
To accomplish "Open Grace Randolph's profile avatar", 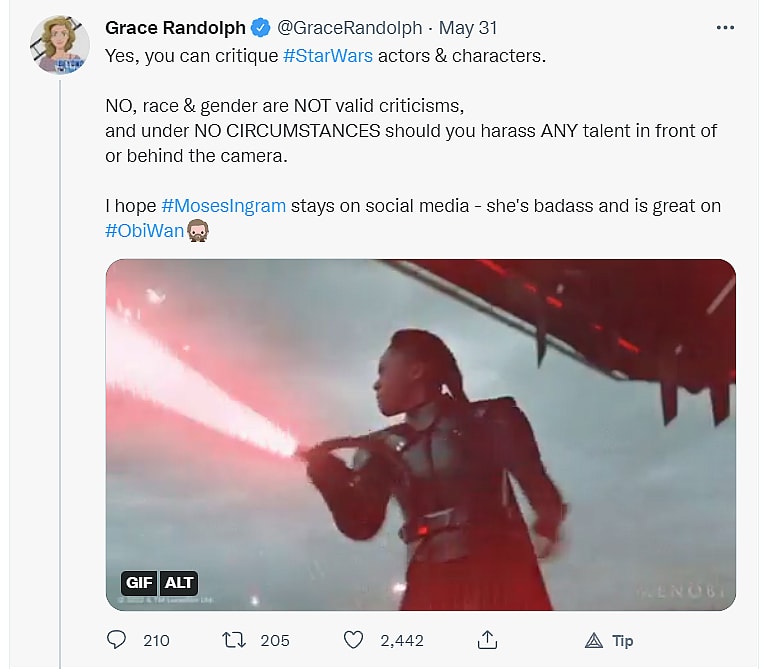I will (x=59, y=45).
